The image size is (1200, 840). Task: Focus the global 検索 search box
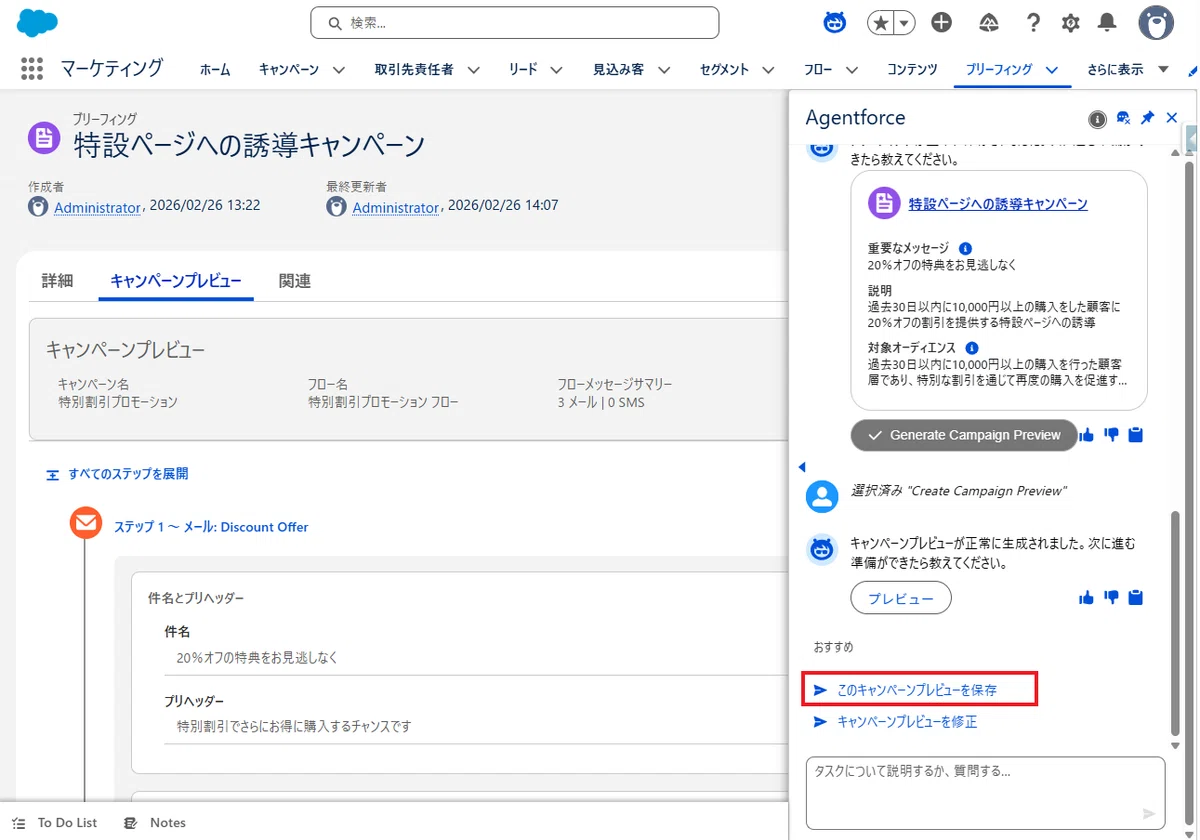click(515, 23)
